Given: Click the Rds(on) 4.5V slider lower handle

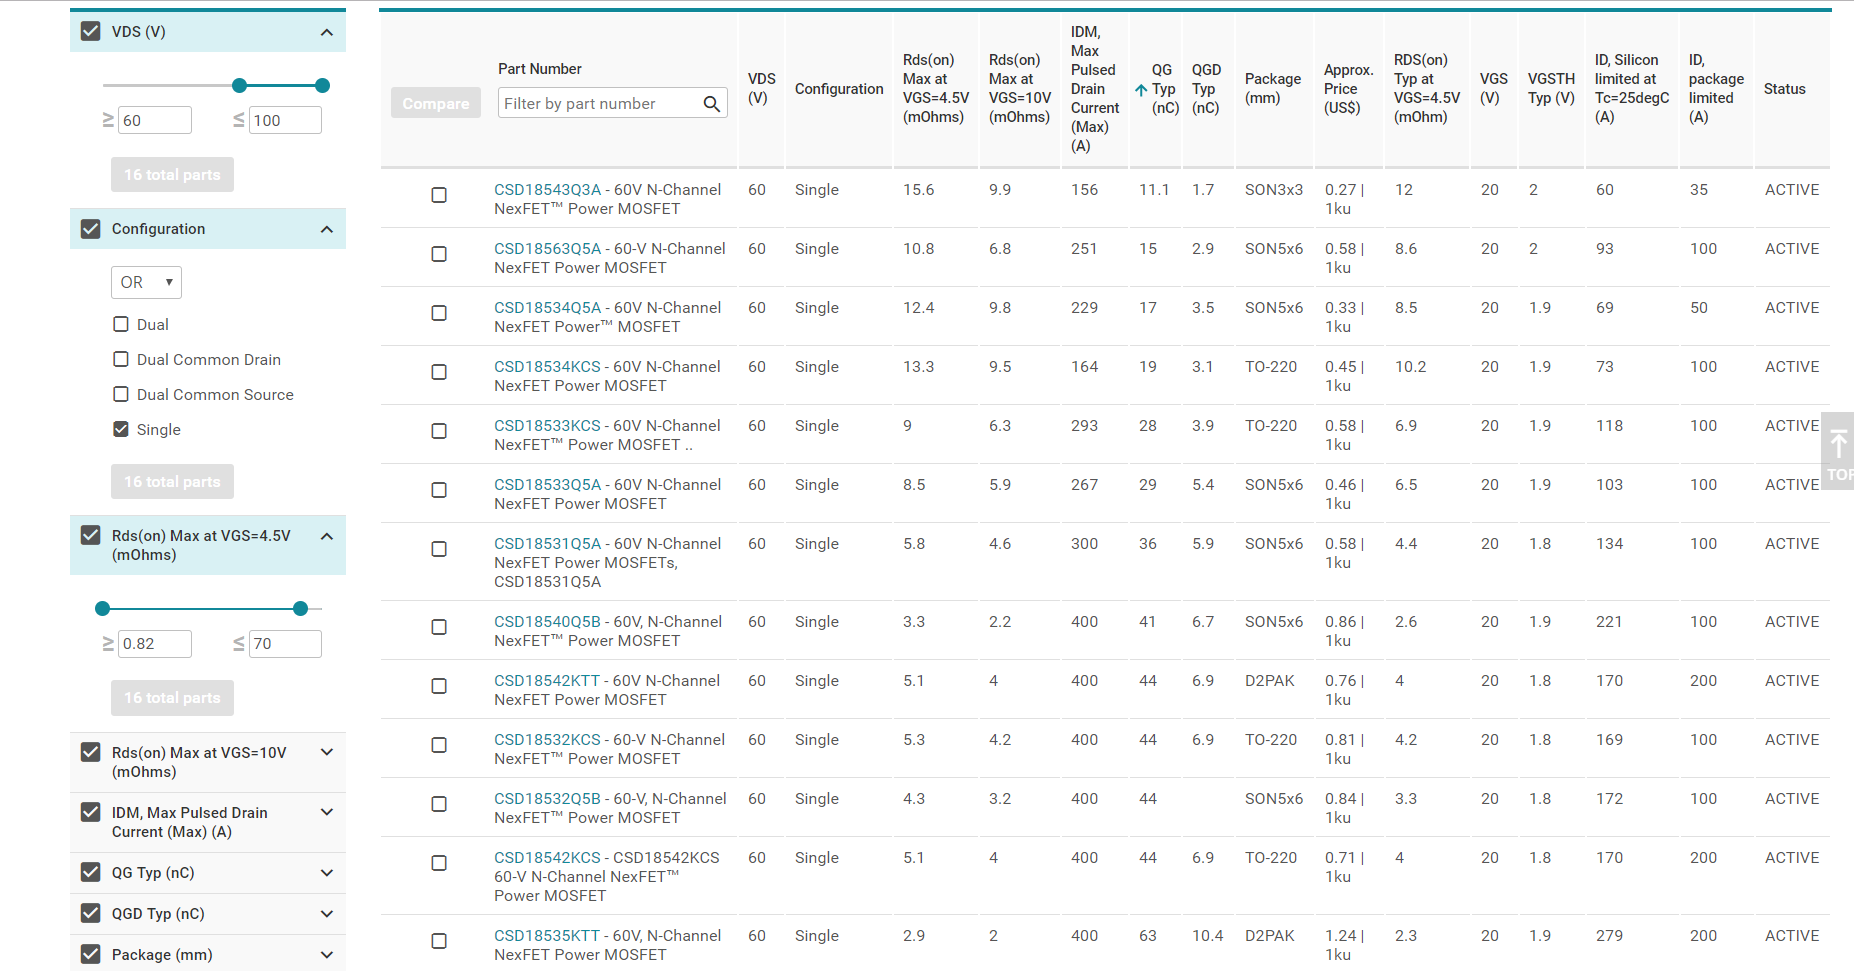Looking at the screenshot, I should click(102, 608).
